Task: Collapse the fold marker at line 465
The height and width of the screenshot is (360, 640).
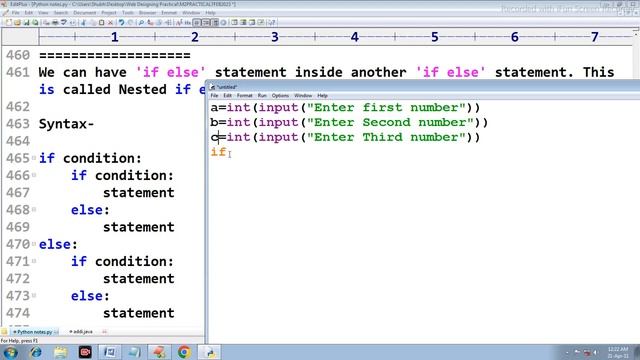Action: coord(34,158)
